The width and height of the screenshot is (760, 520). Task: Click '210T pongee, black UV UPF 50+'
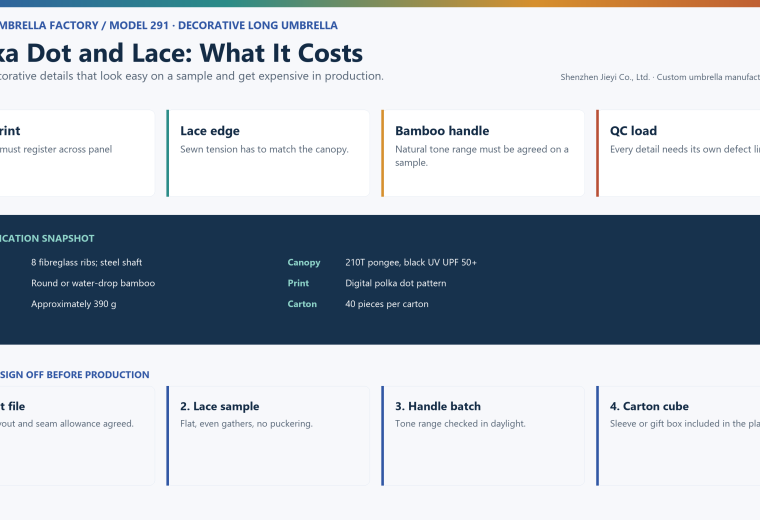pos(411,263)
